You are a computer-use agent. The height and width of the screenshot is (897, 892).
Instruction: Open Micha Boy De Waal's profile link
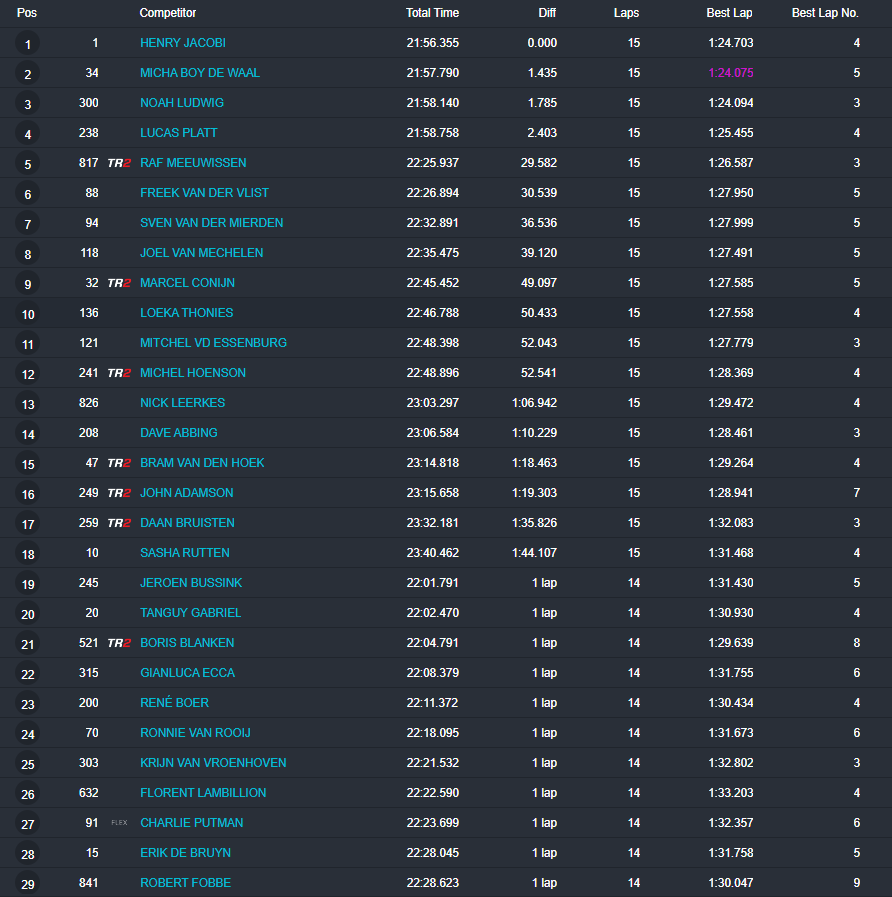[200, 73]
